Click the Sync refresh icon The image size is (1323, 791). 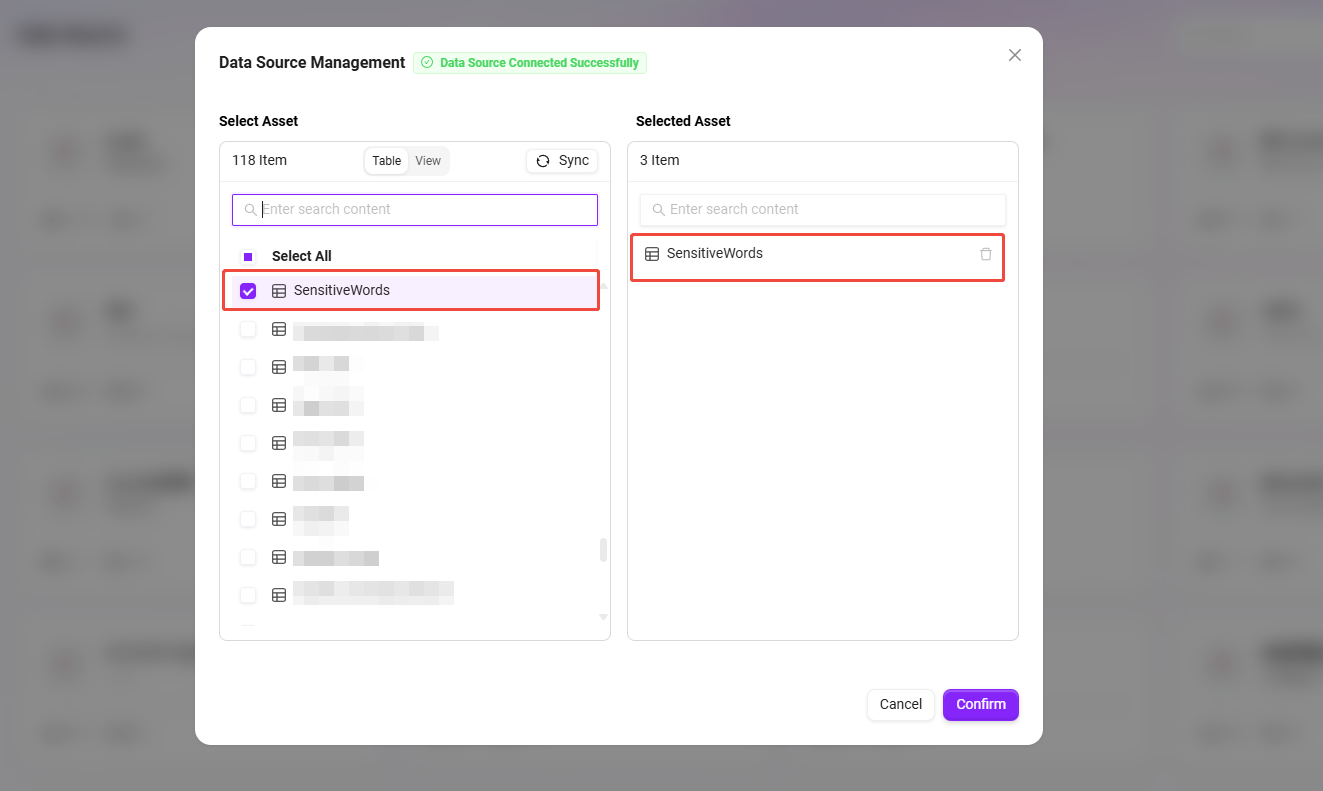tap(543, 161)
